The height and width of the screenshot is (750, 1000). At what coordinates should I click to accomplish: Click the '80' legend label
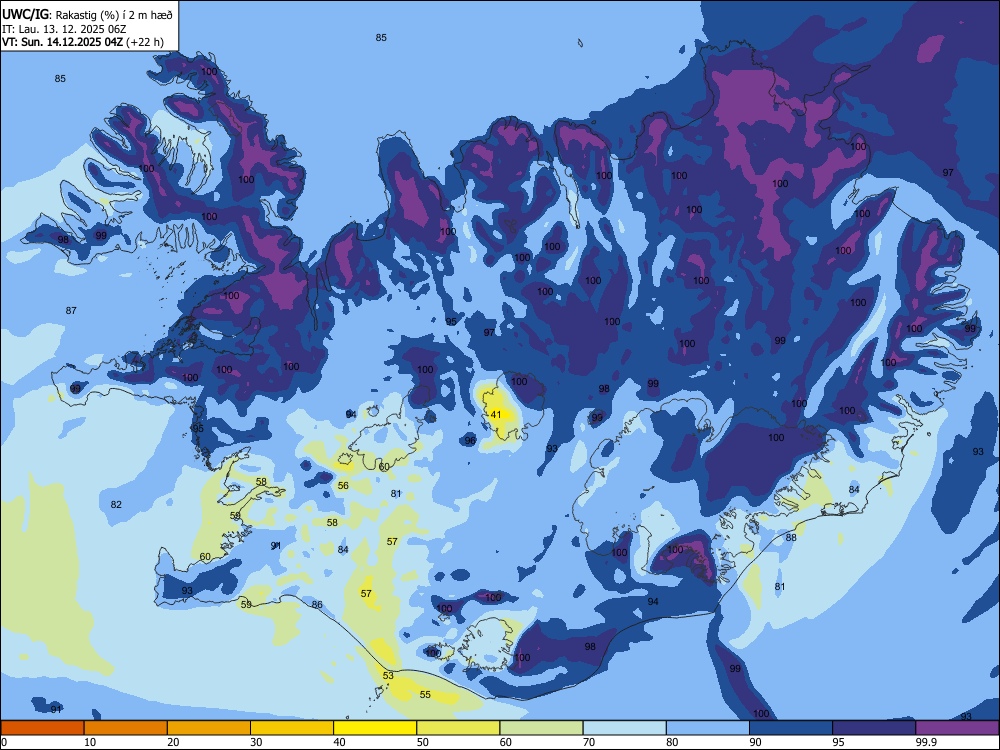(672, 742)
